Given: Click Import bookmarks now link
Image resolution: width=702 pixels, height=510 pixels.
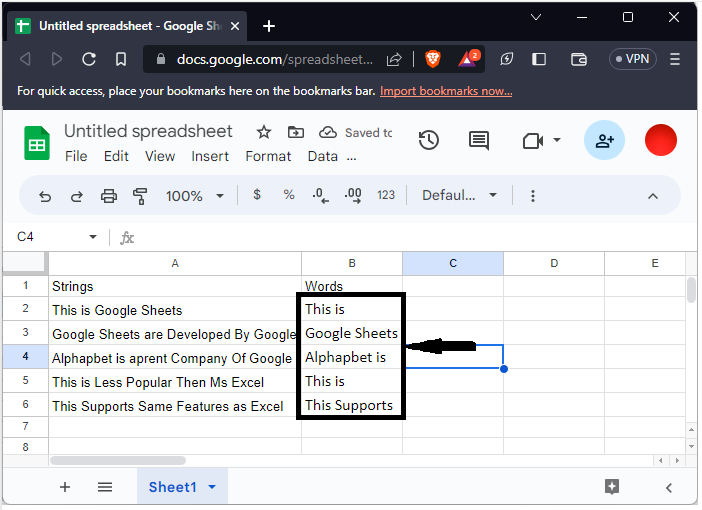Looking at the screenshot, I should 446,91.
